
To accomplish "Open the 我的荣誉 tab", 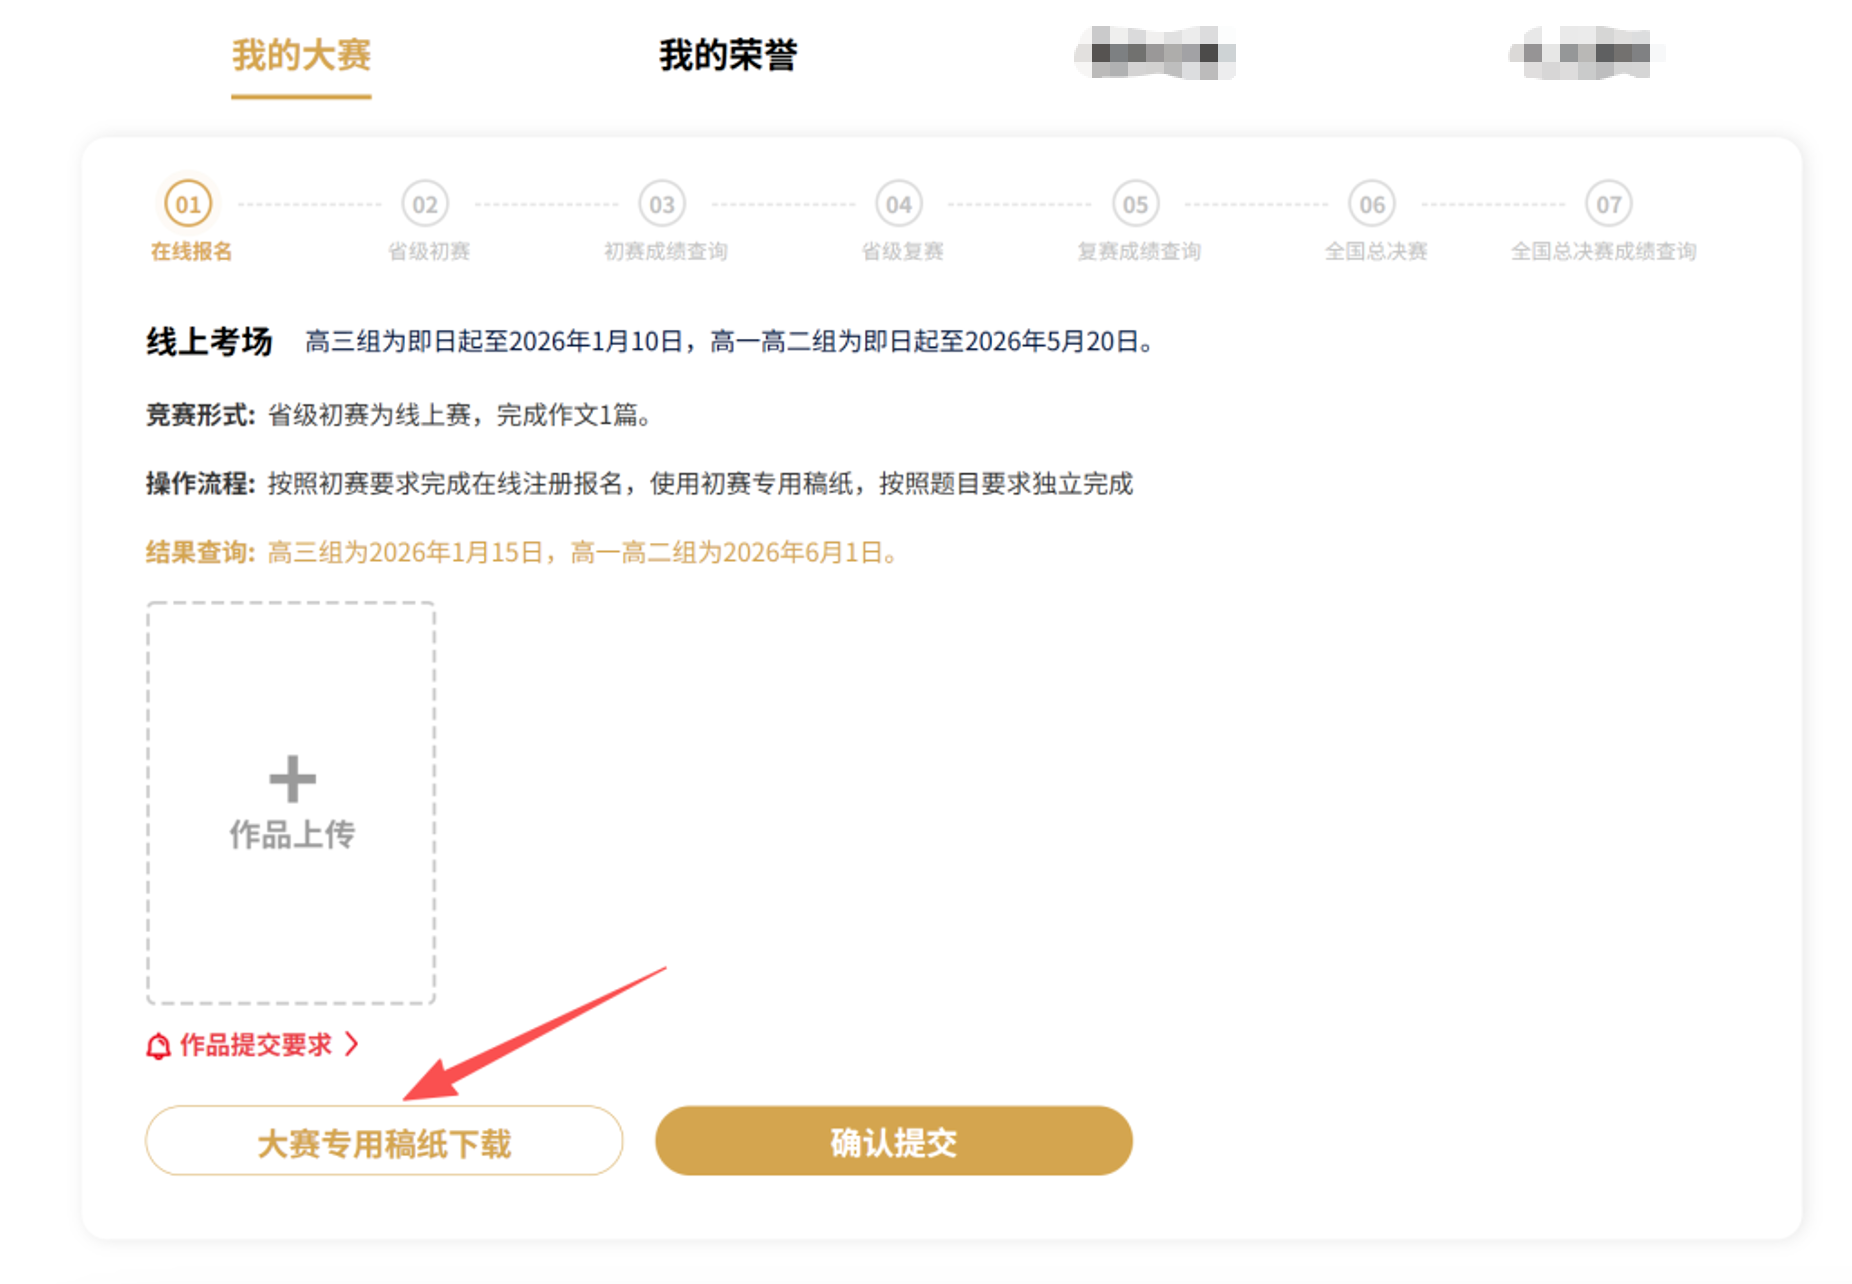I will 728,55.
